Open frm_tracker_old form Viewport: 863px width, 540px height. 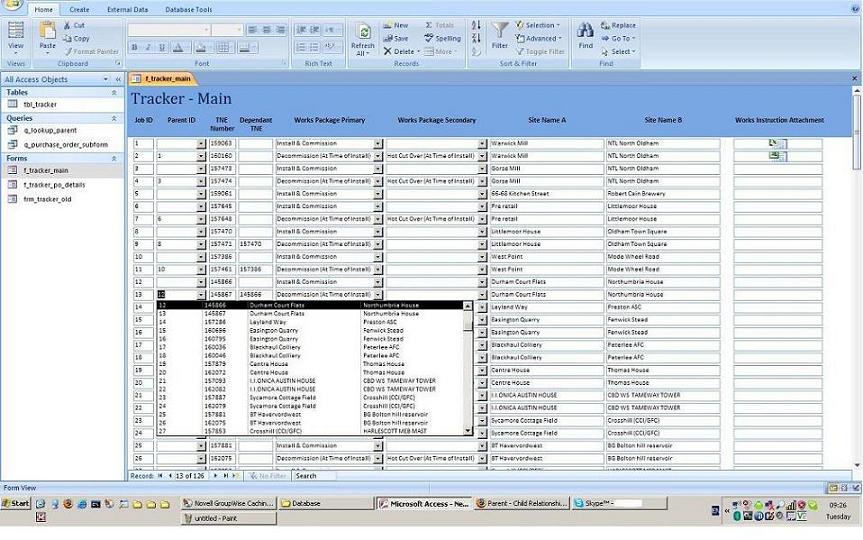click(x=47, y=199)
